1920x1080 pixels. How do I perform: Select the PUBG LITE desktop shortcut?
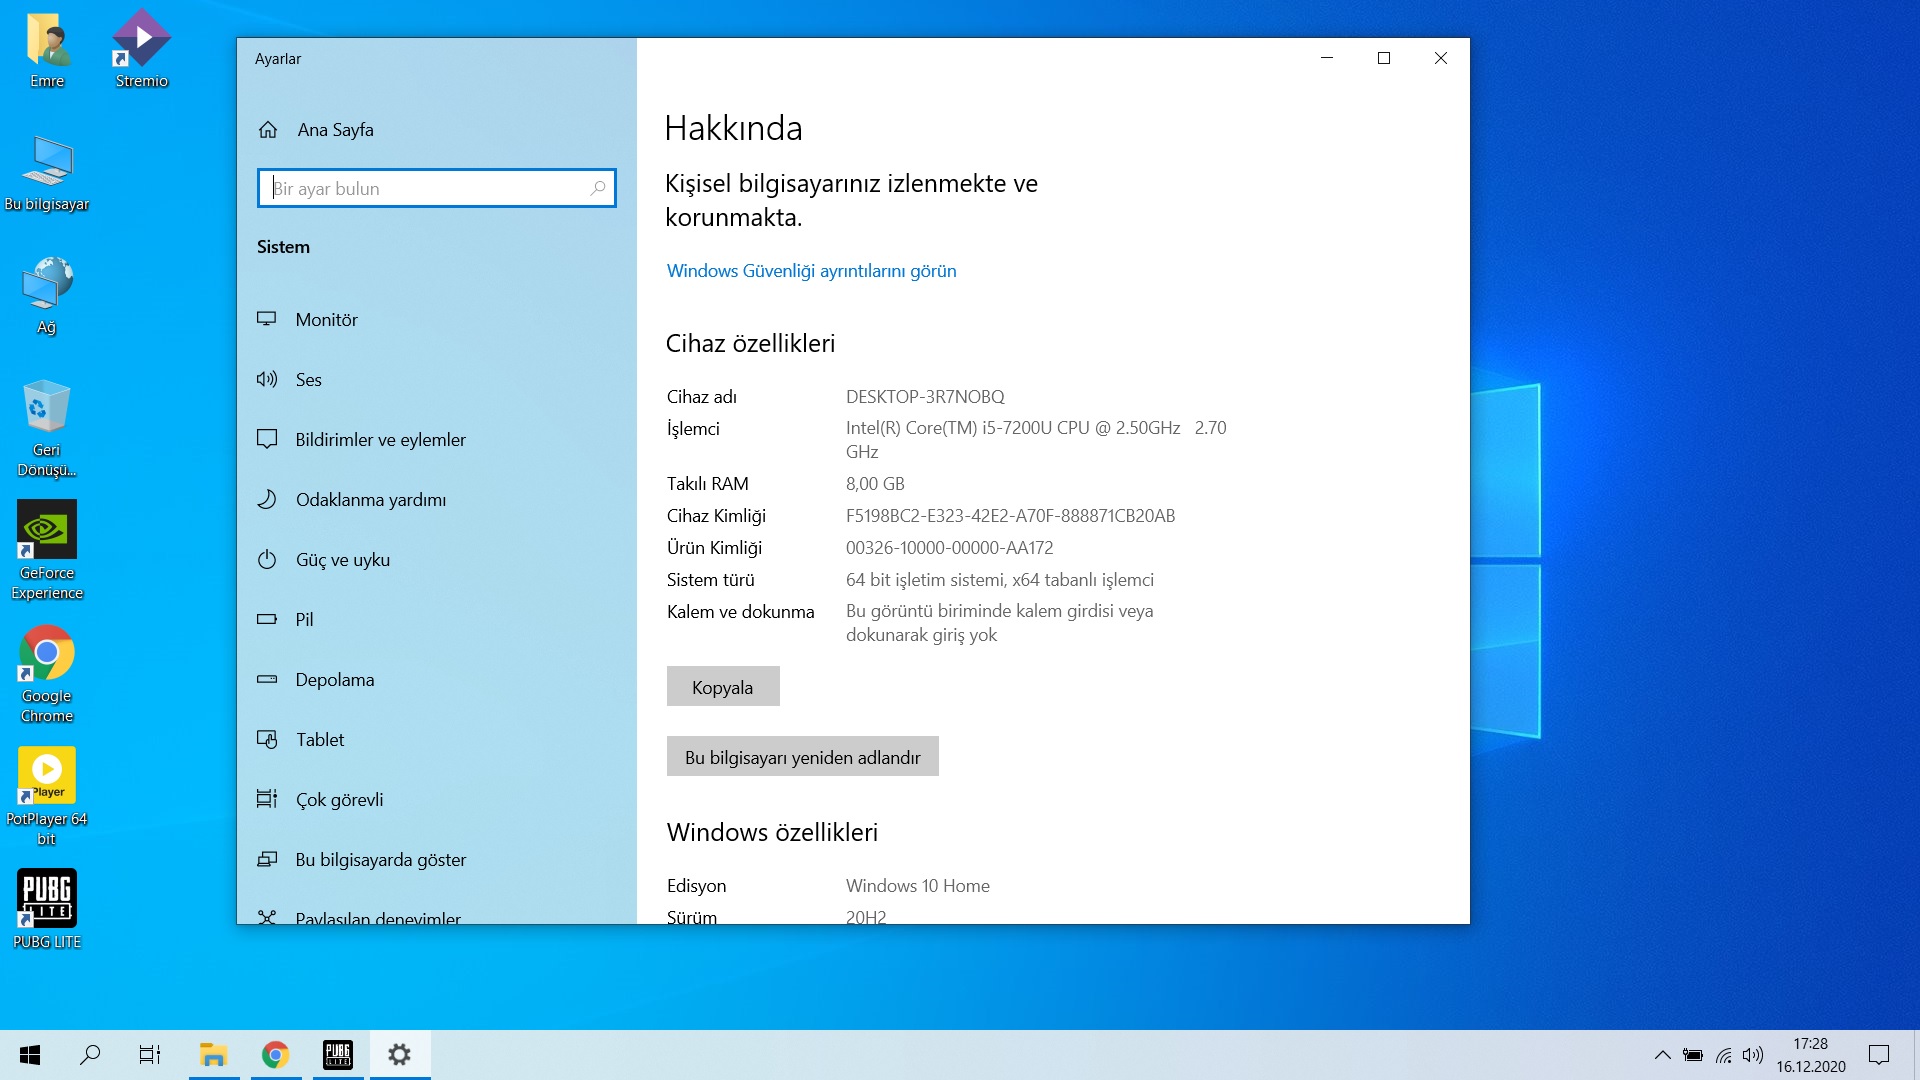[47, 909]
